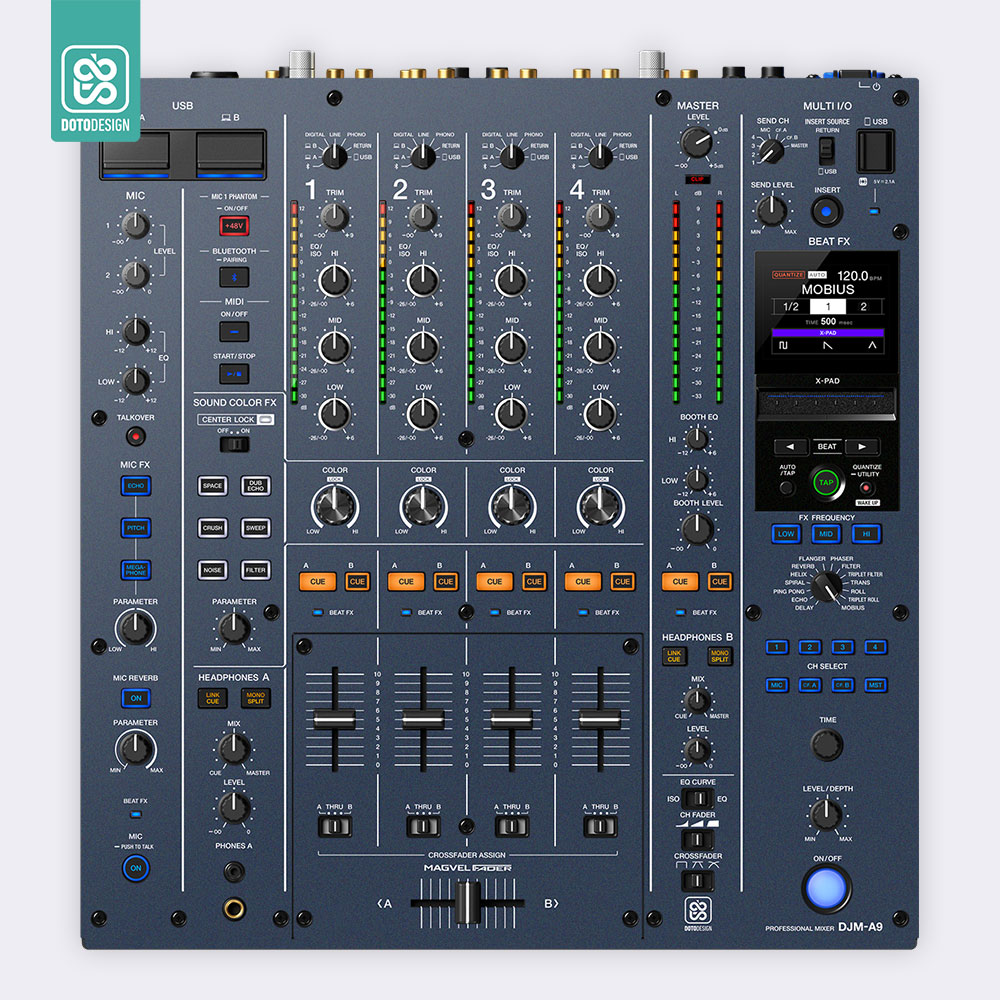The image size is (1000, 1000).
Task: Click the Magvel crossfader handle
Action: pos(469,902)
